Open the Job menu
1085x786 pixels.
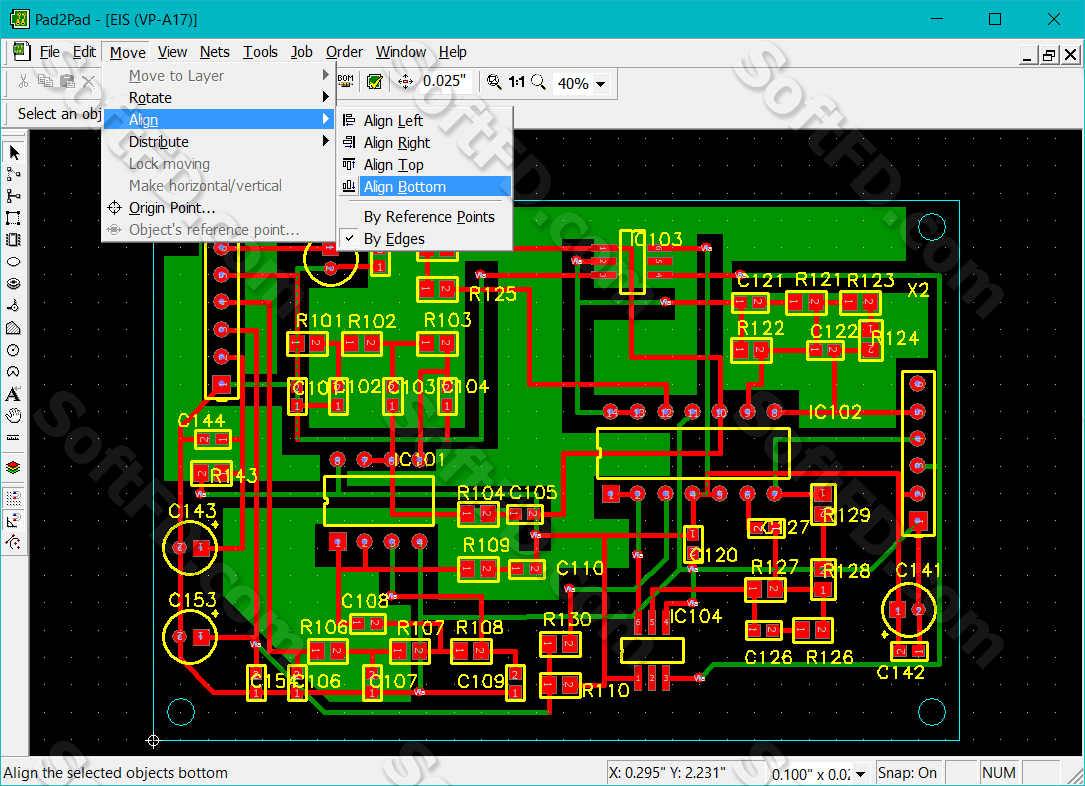pyautogui.click(x=301, y=52)
